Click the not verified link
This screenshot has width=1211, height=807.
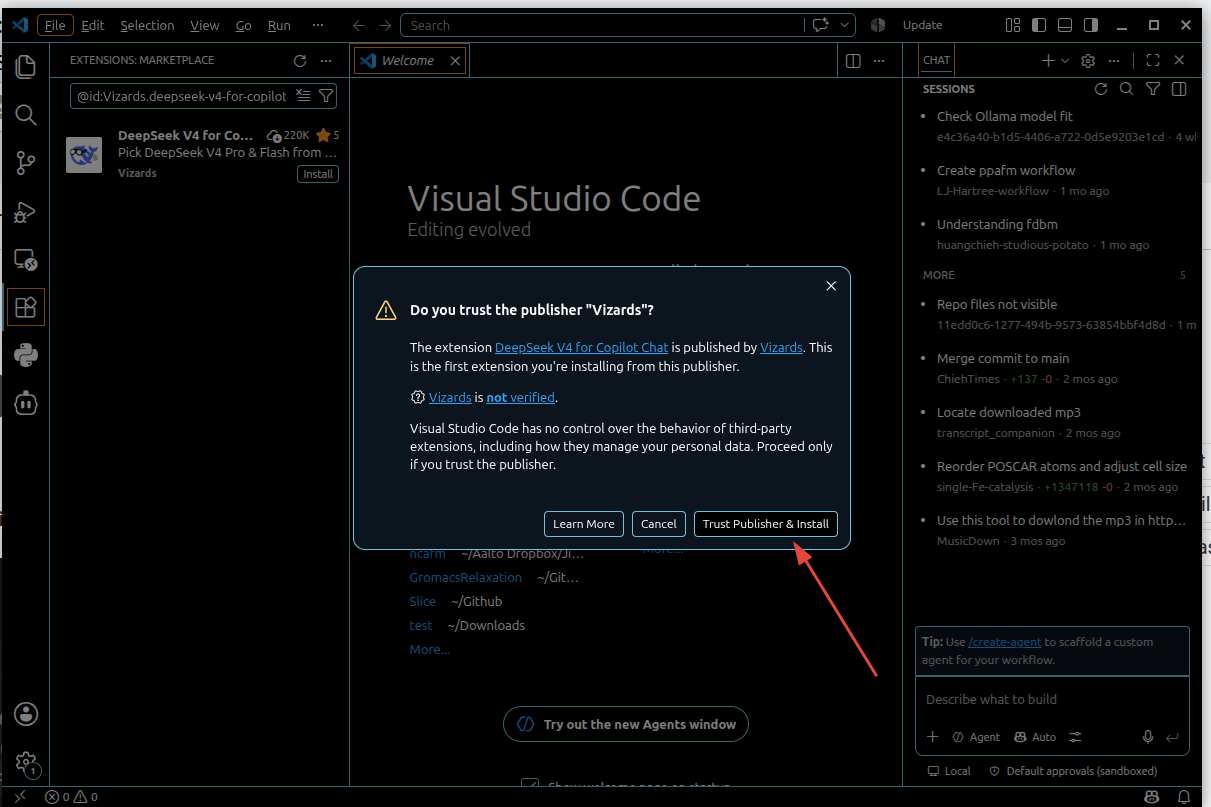coord(520,397)
